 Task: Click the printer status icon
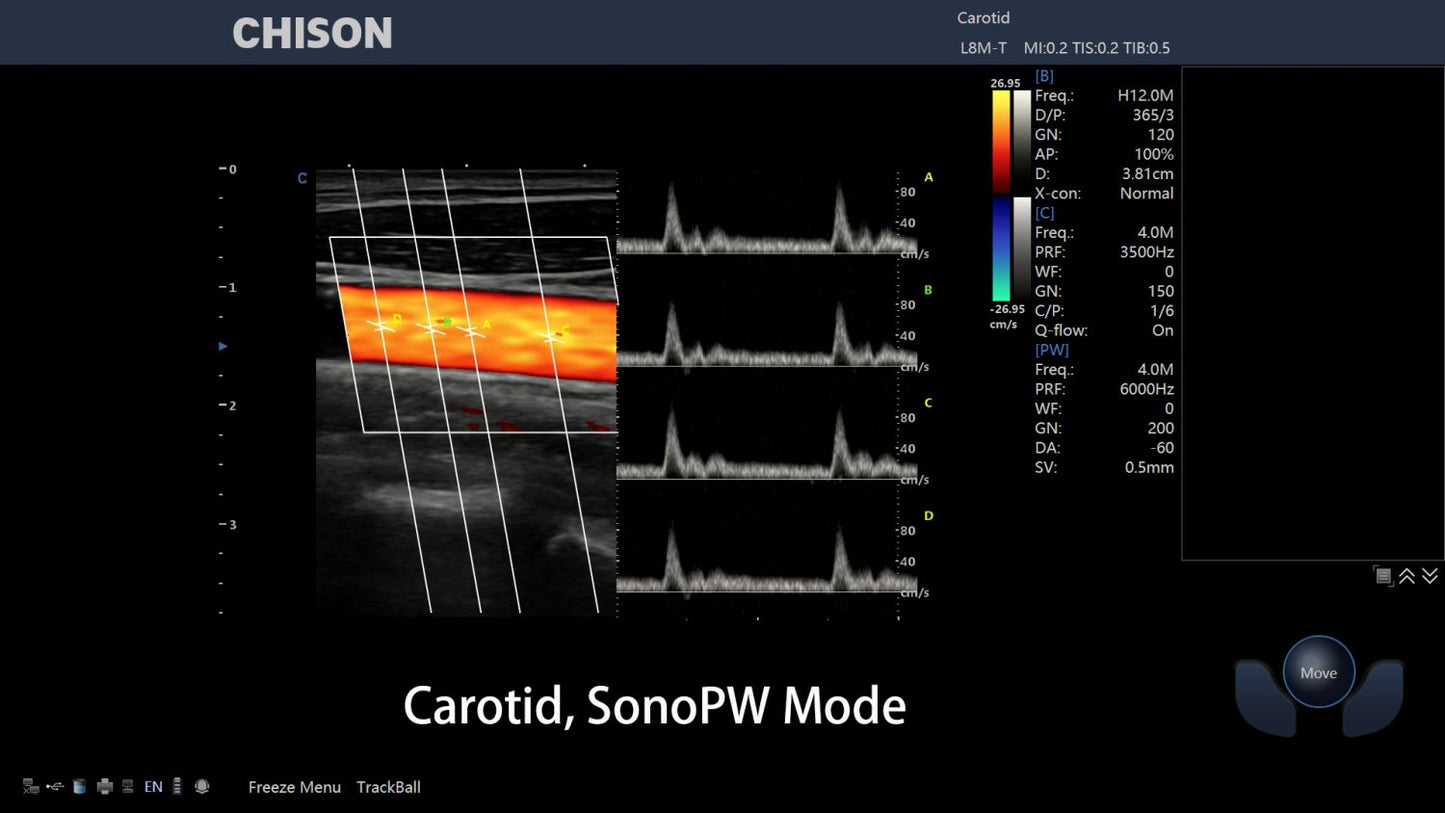coord(105,787)
